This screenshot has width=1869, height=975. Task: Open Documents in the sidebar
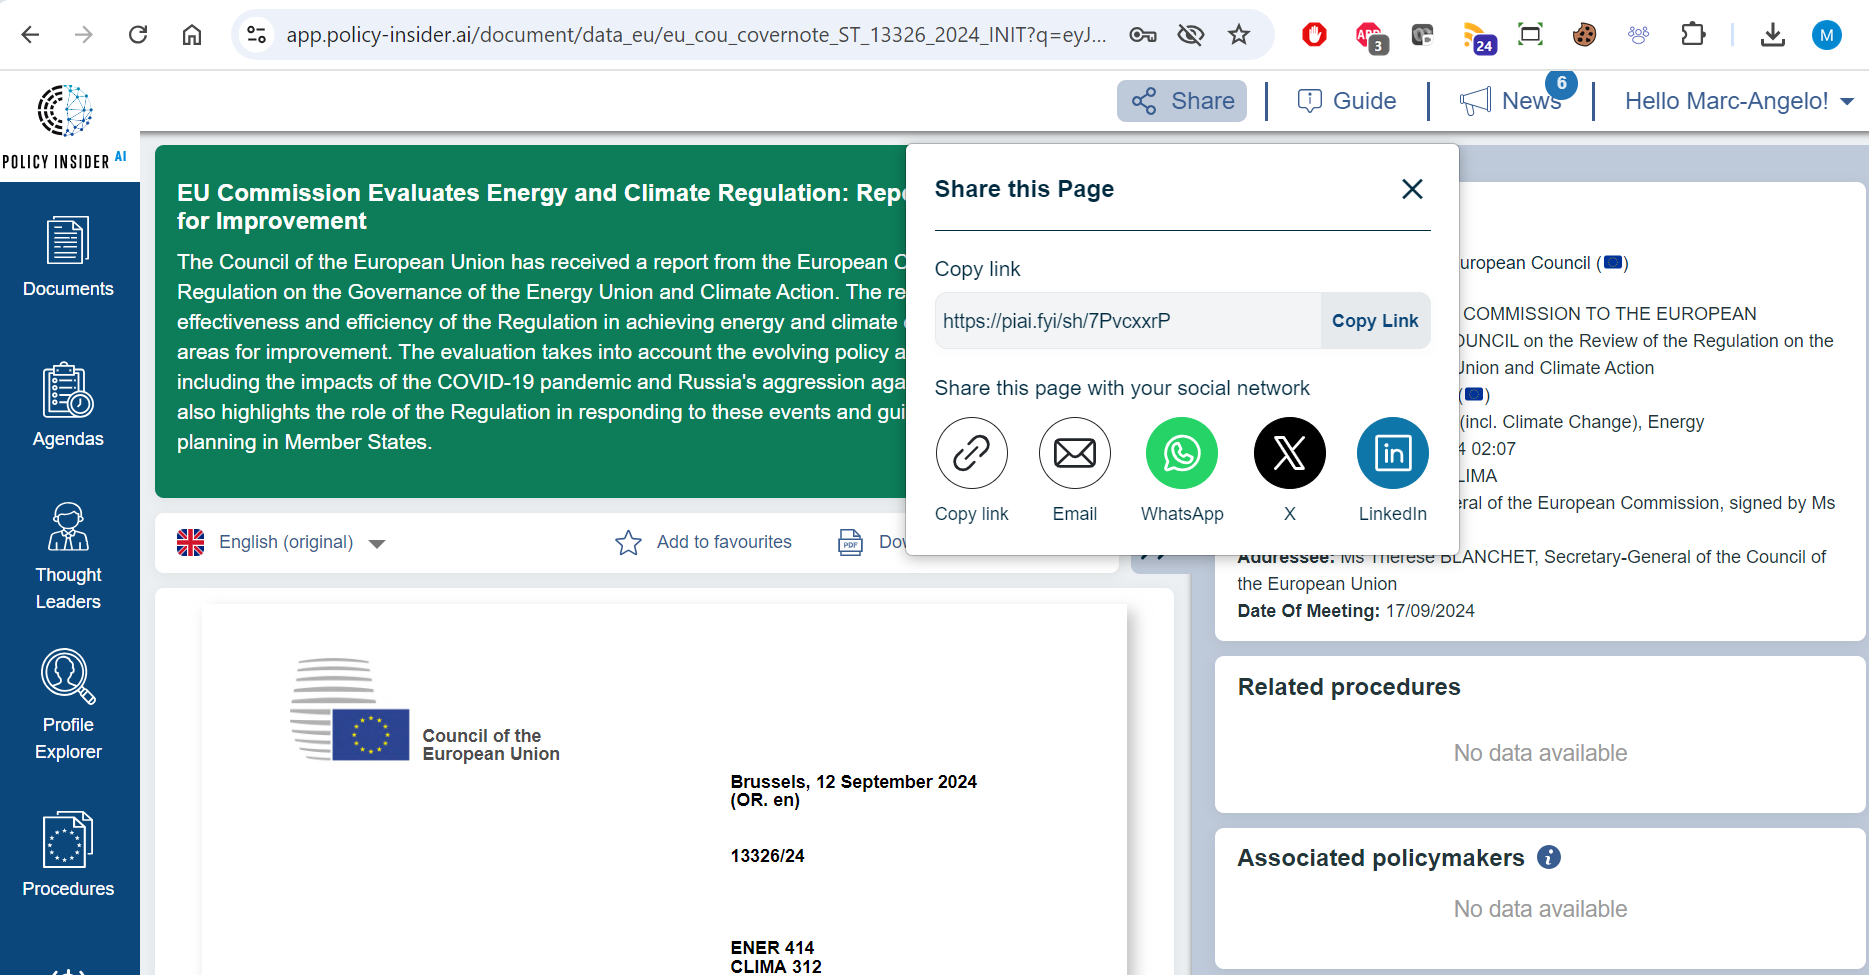point(68,257)
